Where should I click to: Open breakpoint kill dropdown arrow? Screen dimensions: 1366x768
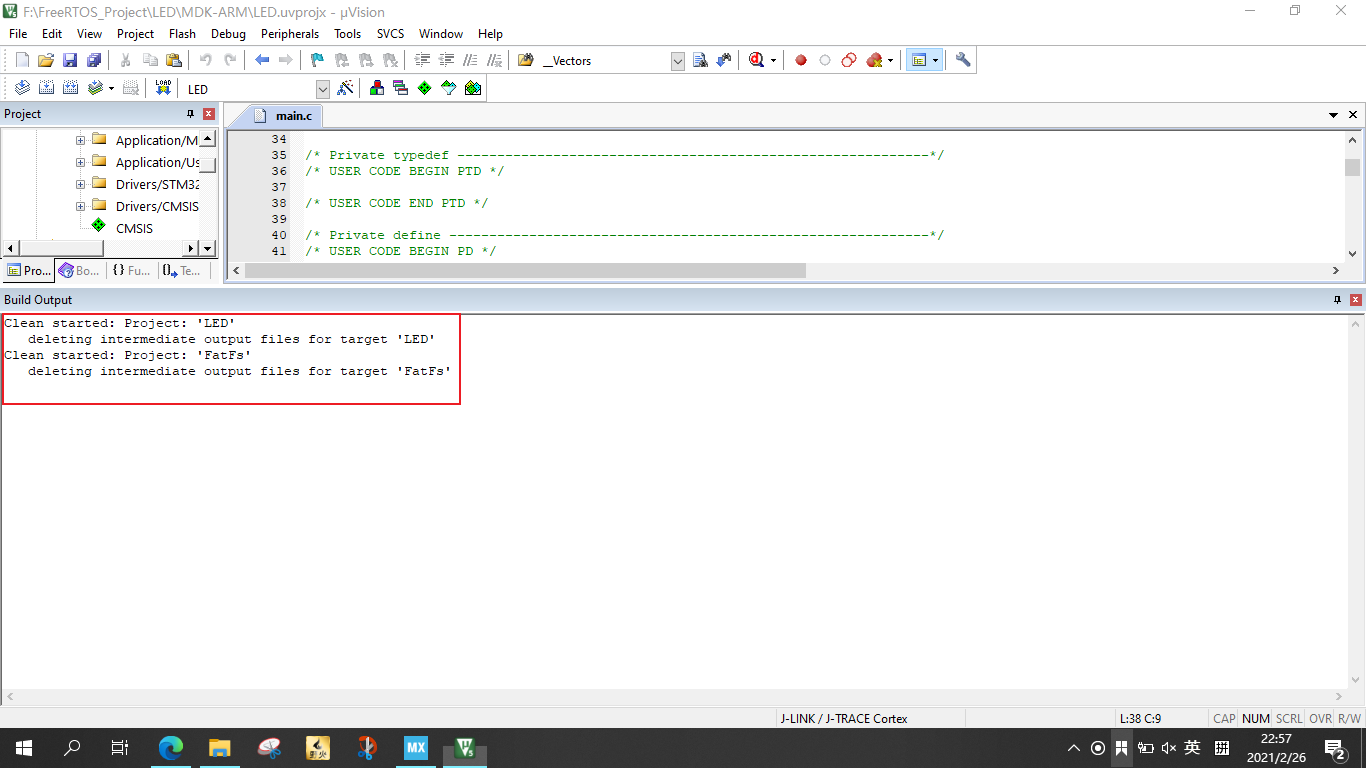(x=889, y=60)
